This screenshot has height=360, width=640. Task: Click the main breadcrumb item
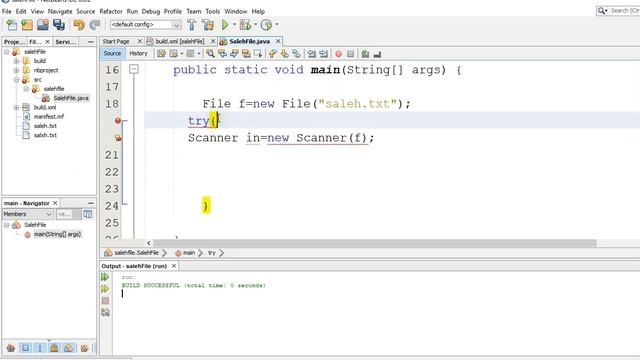click(x=189, y=253)
